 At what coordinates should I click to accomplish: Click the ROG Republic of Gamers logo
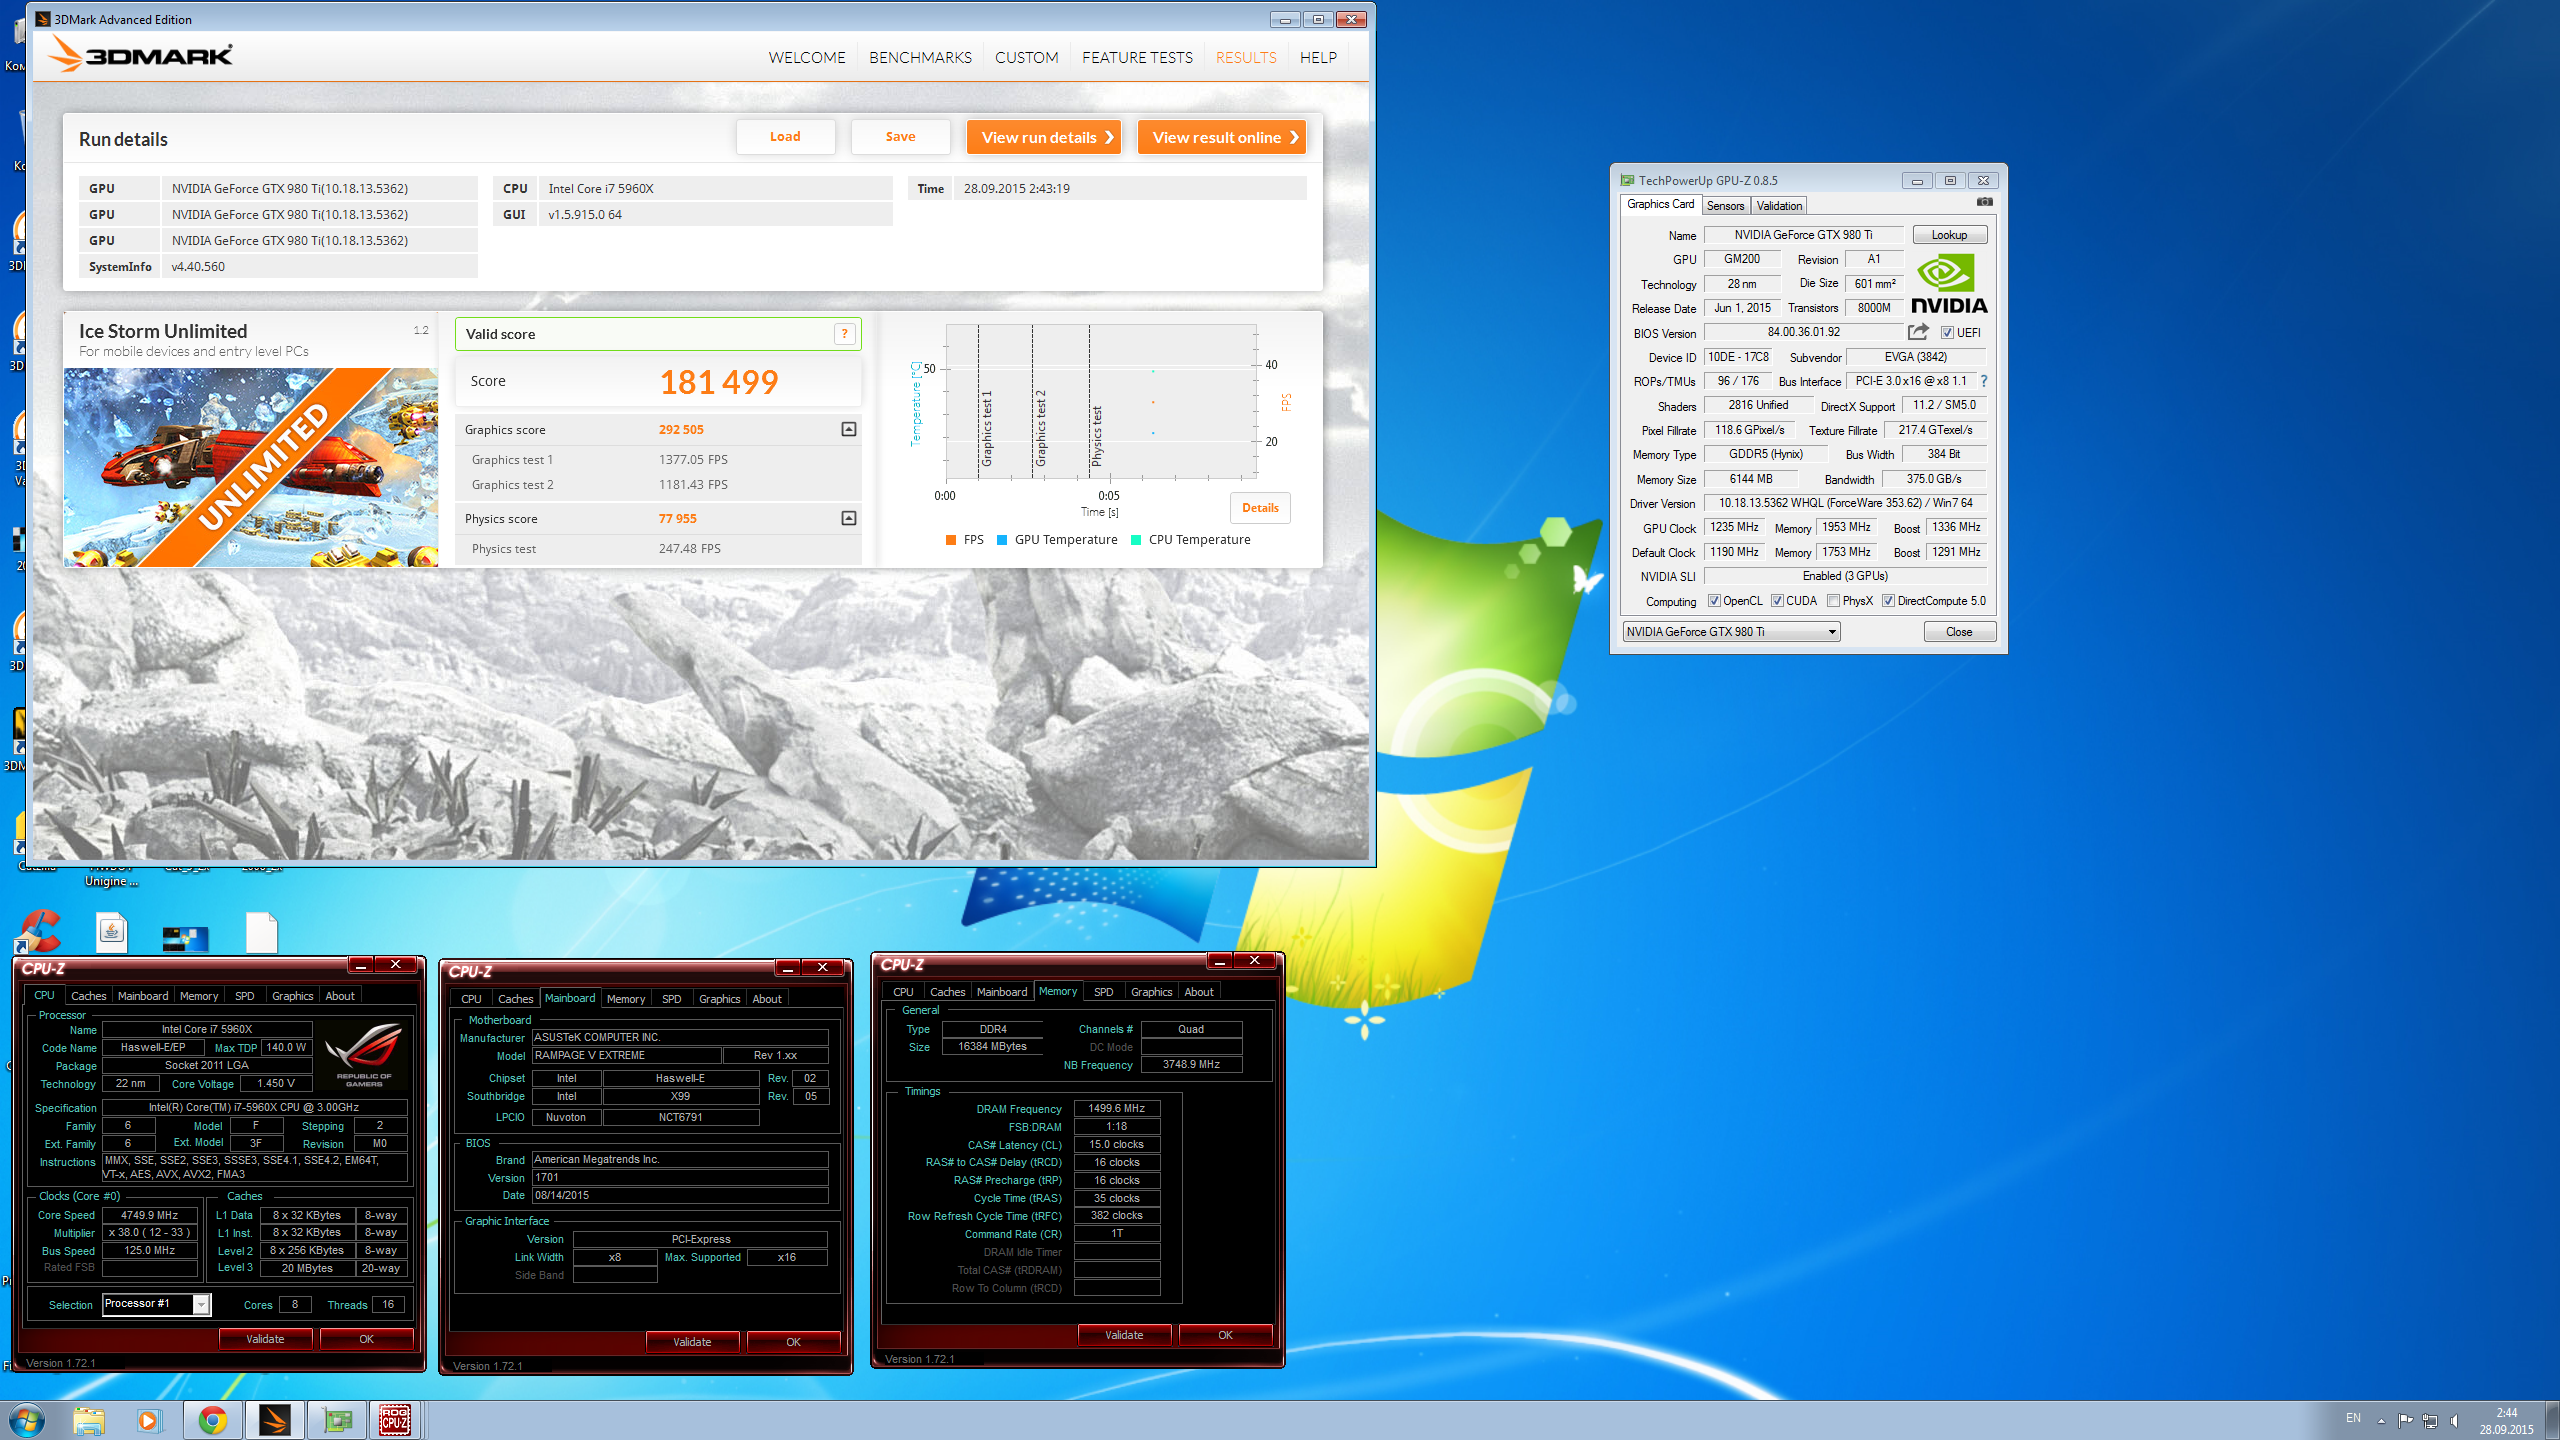tap(364, 1055)
